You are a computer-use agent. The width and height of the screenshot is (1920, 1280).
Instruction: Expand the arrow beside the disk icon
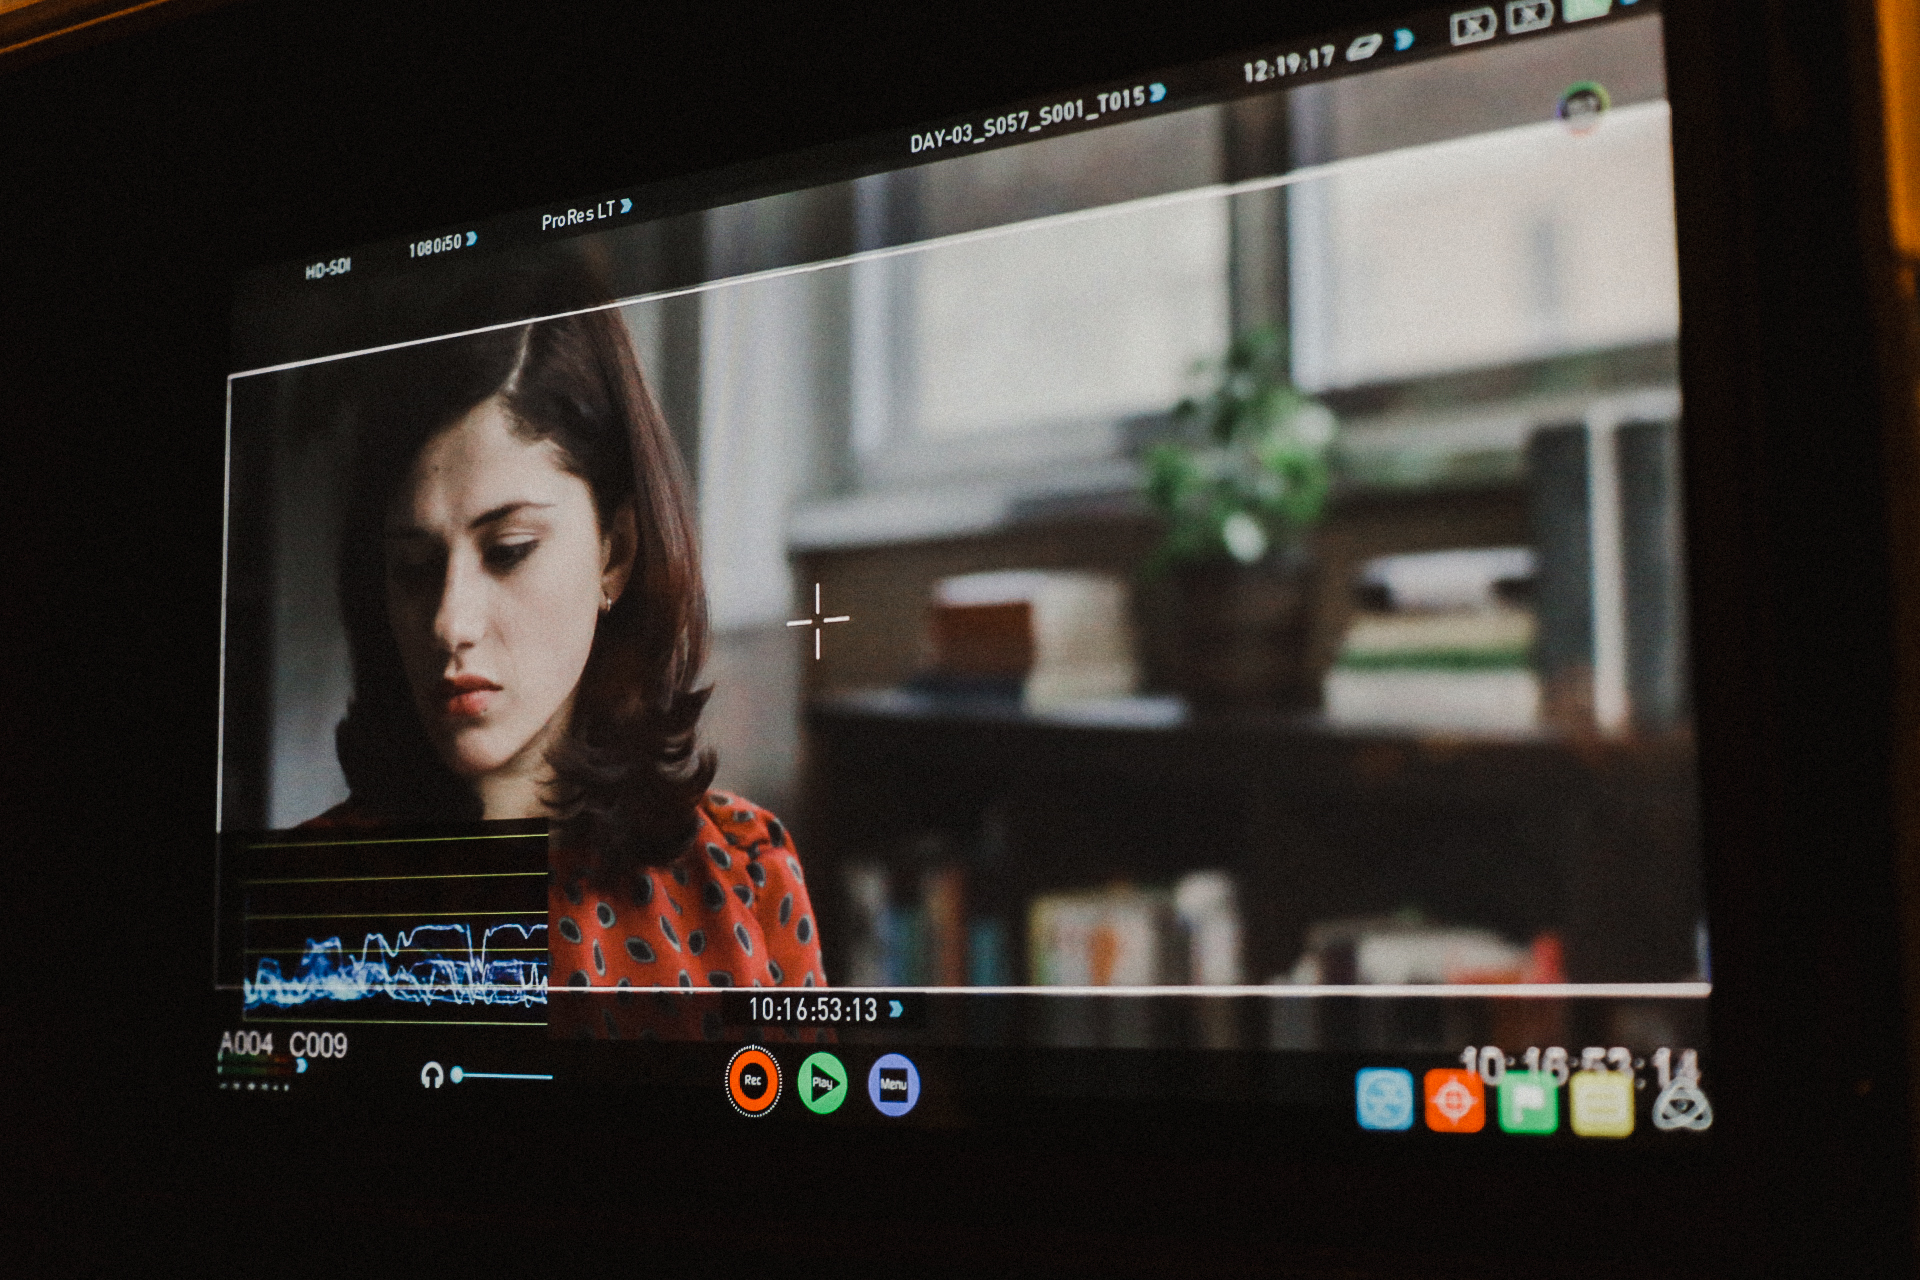(1404, 39)
